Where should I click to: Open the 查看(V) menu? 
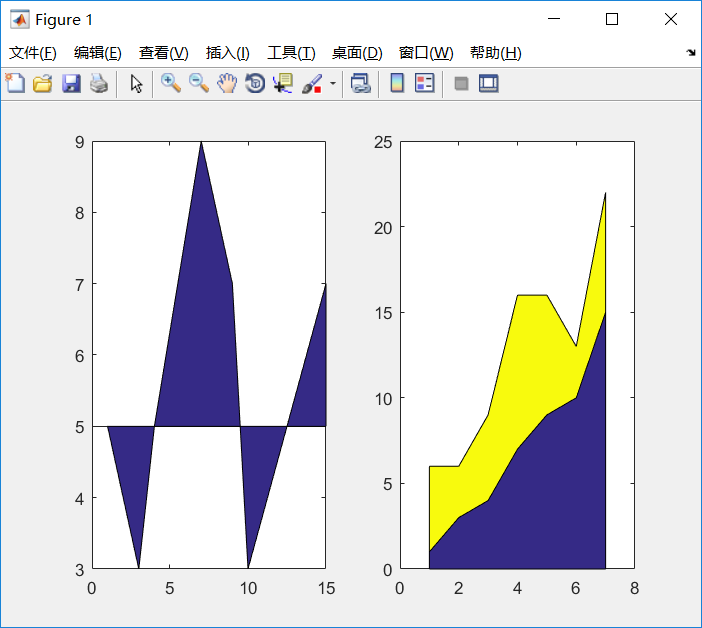pos(163,53)
